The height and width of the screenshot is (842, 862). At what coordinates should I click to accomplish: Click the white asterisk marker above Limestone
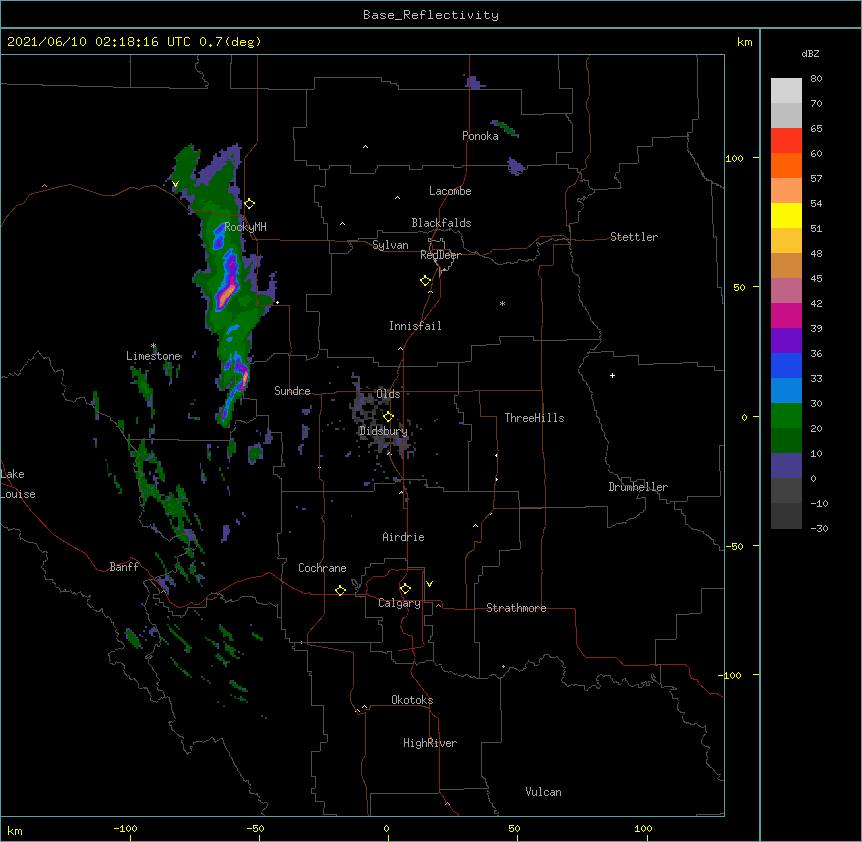tap(153, 346)
